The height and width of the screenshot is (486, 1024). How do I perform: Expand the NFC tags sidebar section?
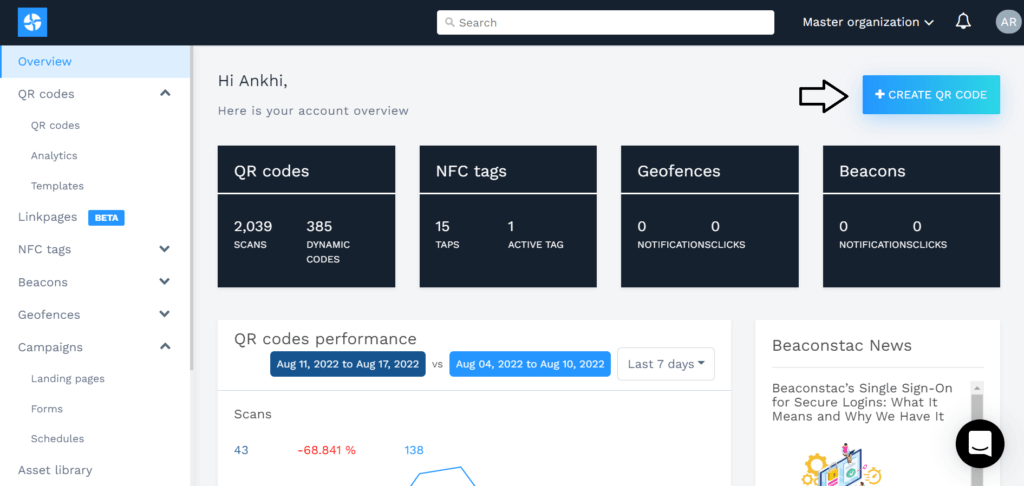165,249
